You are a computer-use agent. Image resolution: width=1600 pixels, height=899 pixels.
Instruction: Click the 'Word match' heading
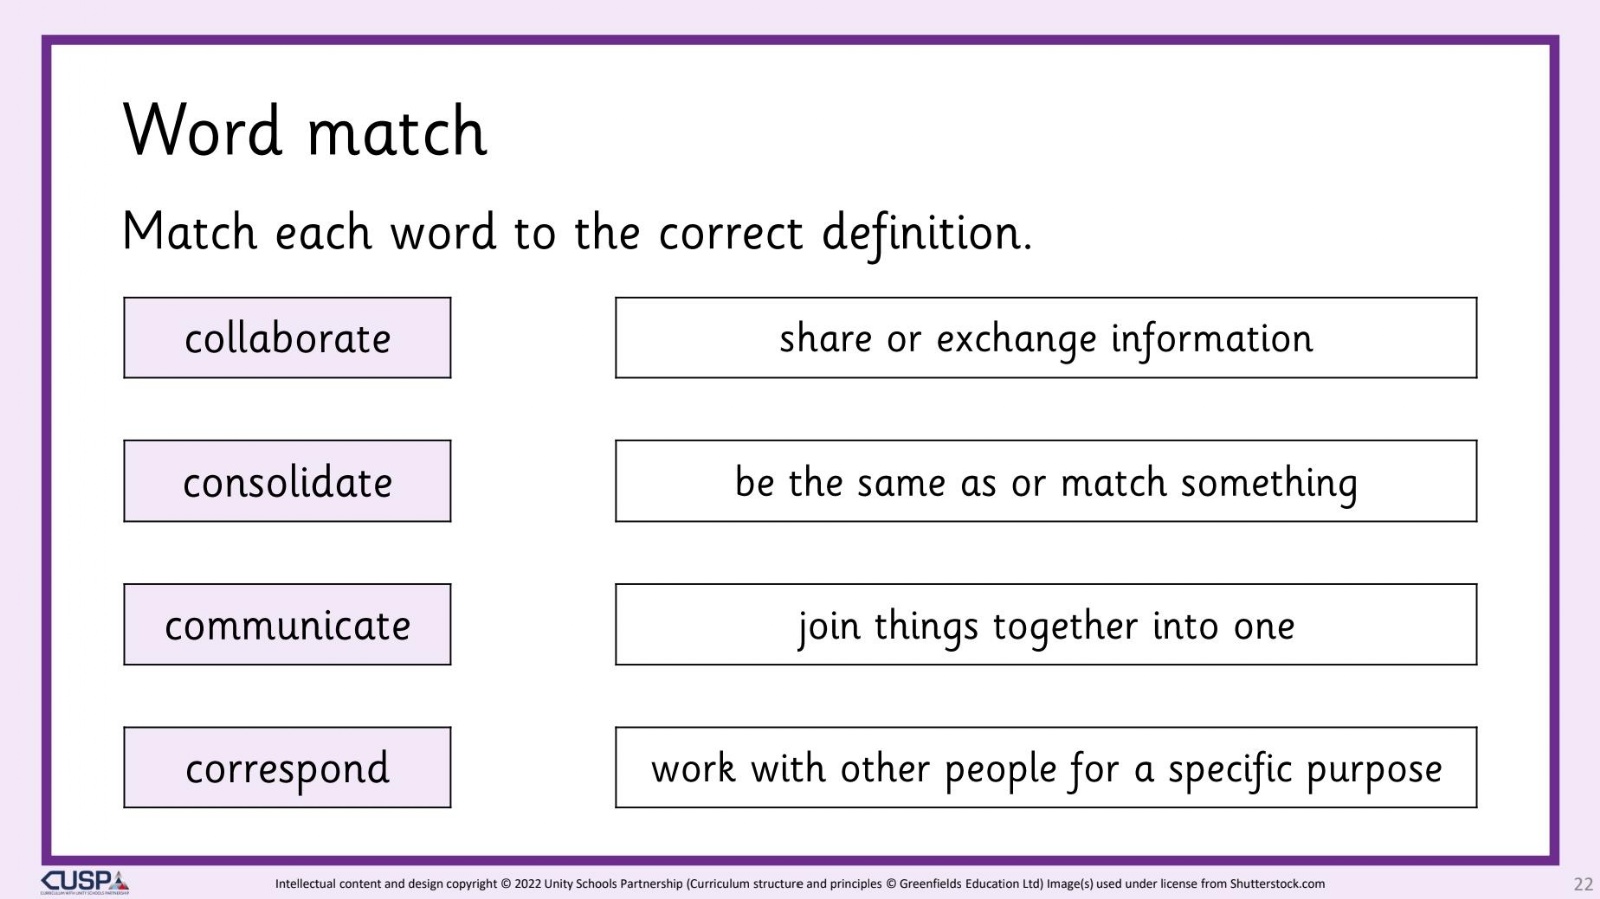point(305,130)
